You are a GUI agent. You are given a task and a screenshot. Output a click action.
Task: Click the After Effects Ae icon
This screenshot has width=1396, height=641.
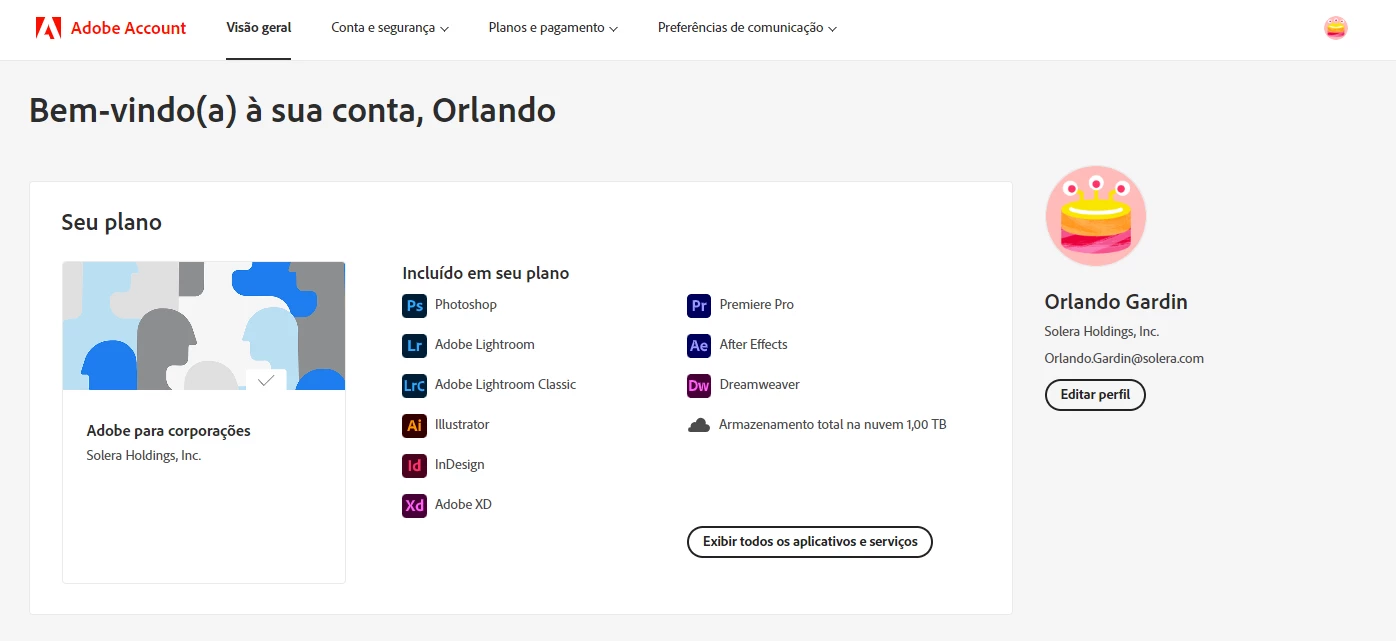[699, 345]
